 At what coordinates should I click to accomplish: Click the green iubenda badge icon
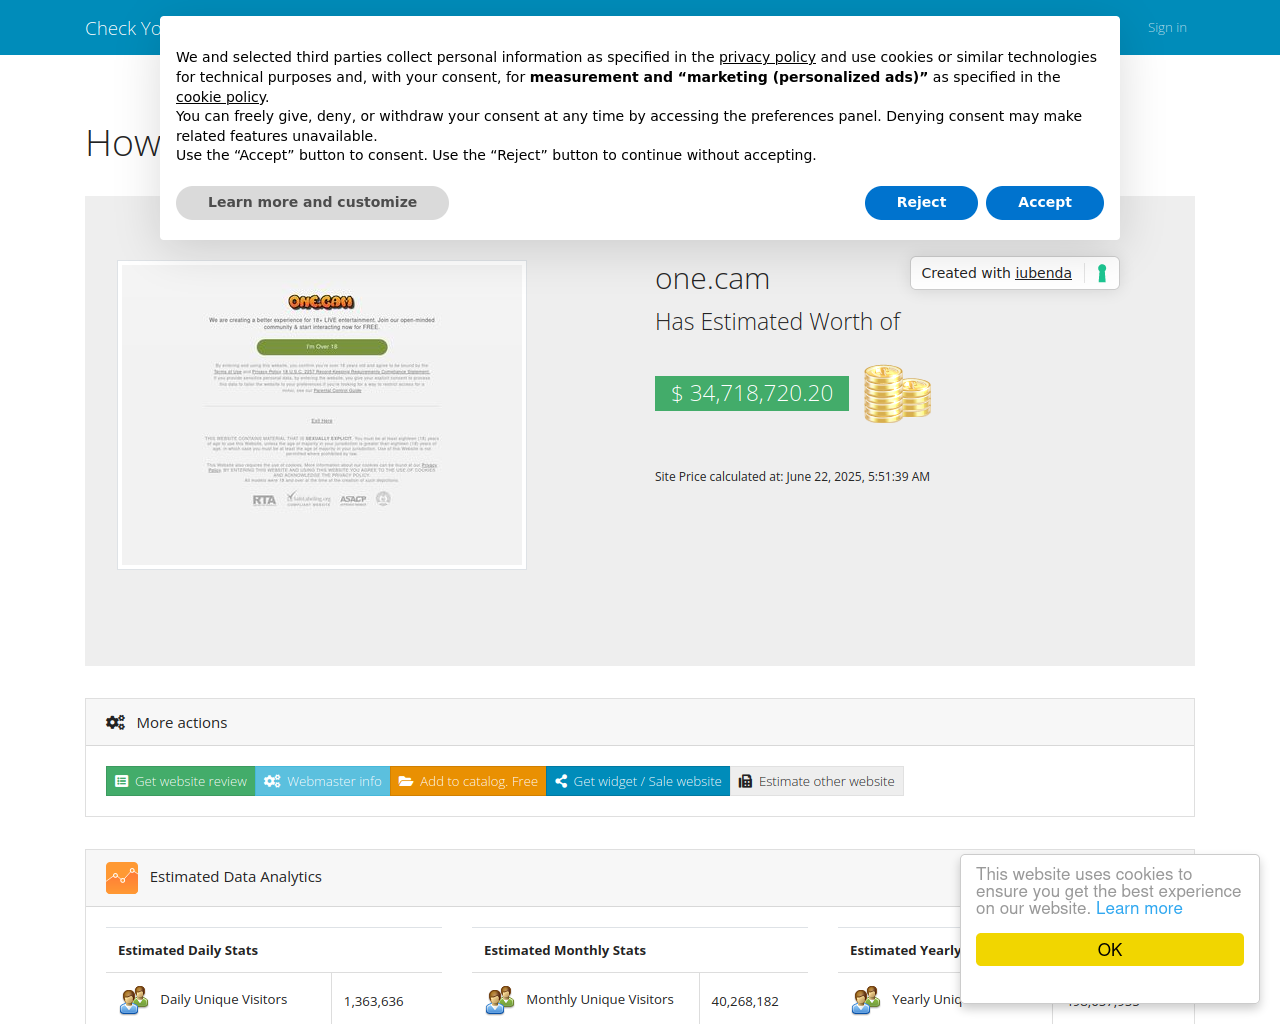(1102, 273)
